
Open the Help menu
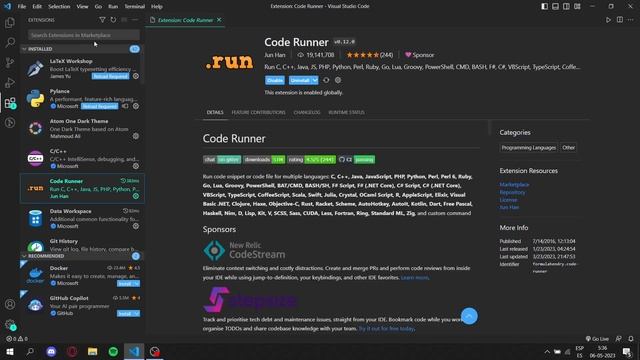coord(157,6)
